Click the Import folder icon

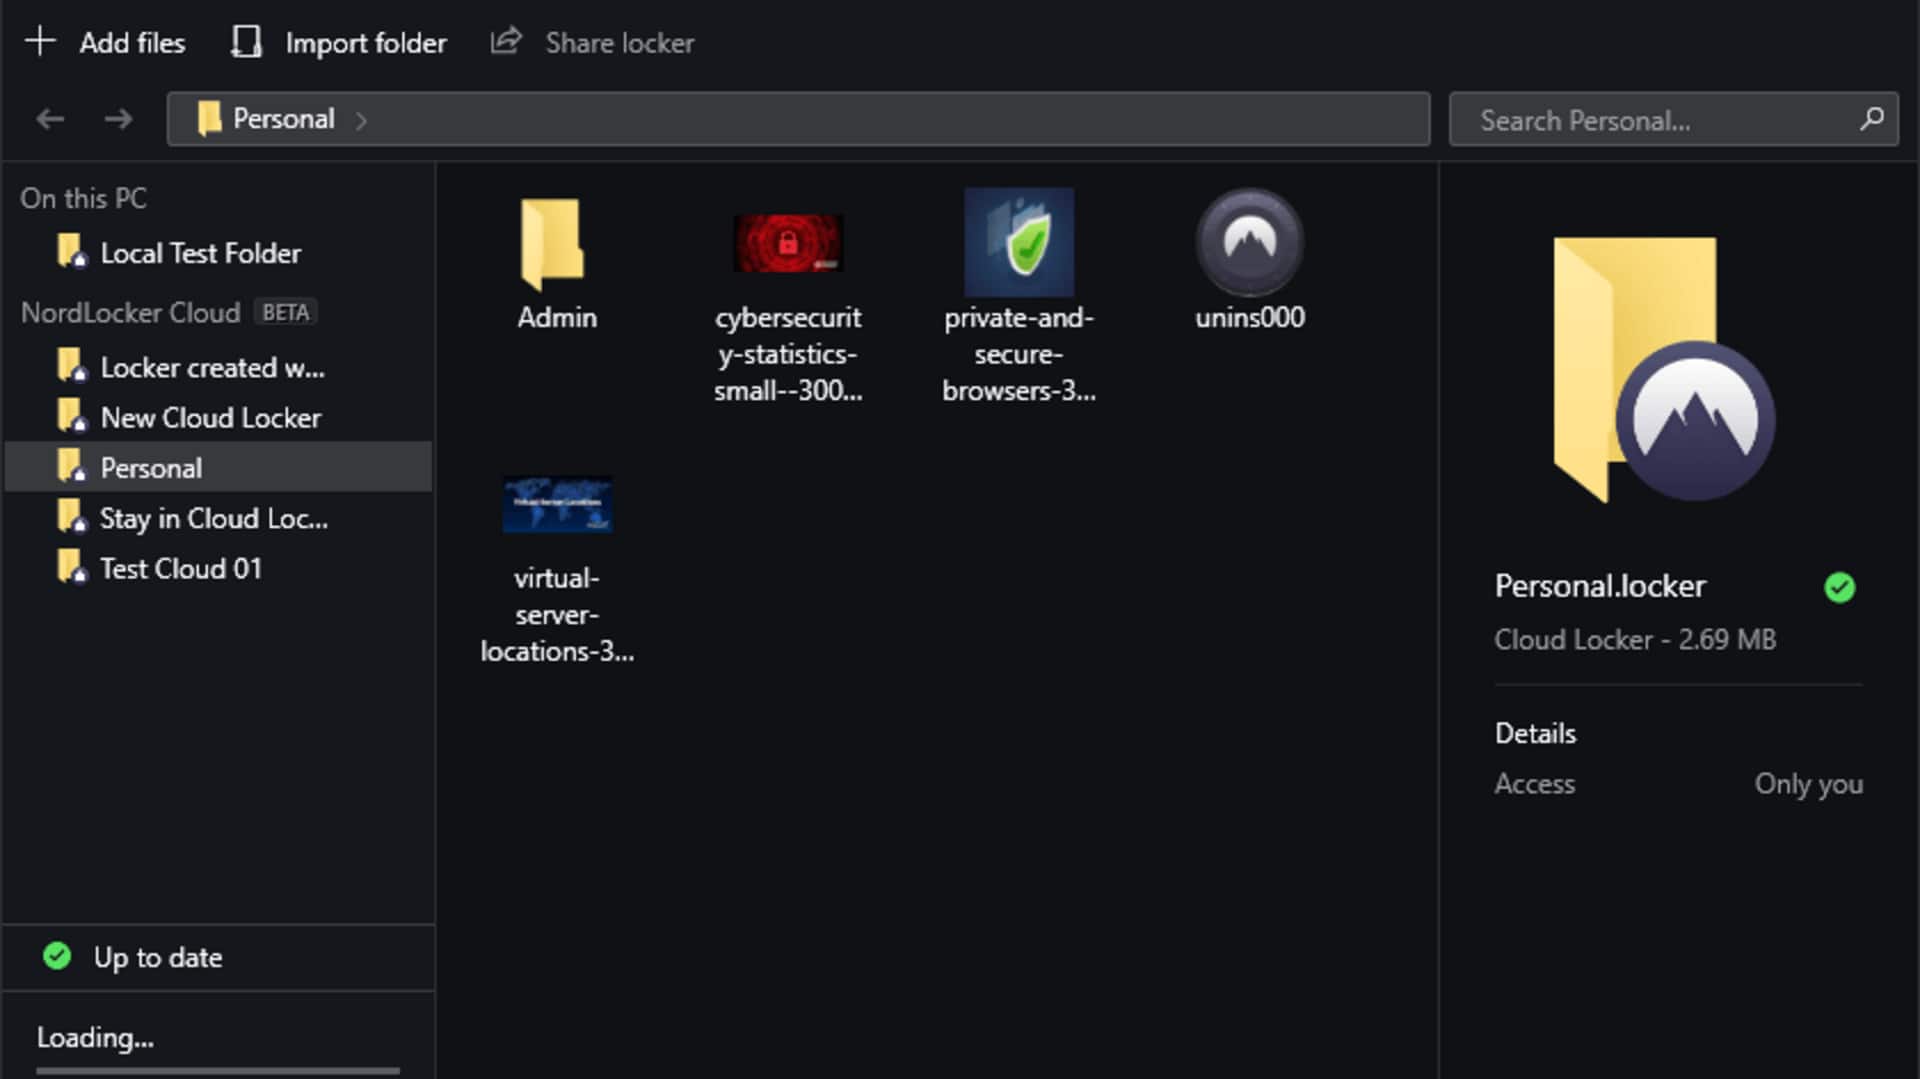tap(246, 42)
